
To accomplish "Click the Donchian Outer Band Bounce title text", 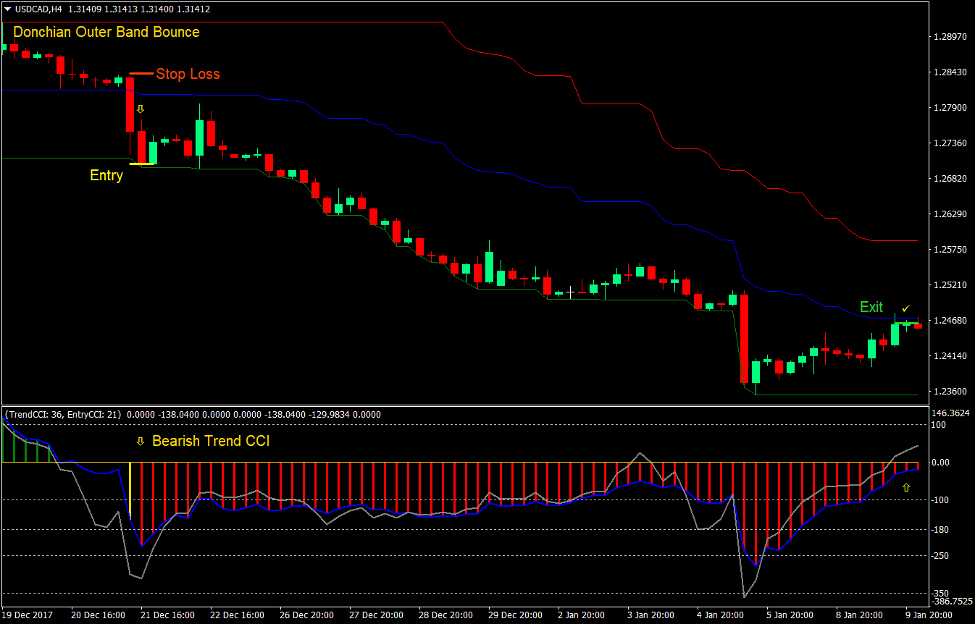I will point(106,32).
